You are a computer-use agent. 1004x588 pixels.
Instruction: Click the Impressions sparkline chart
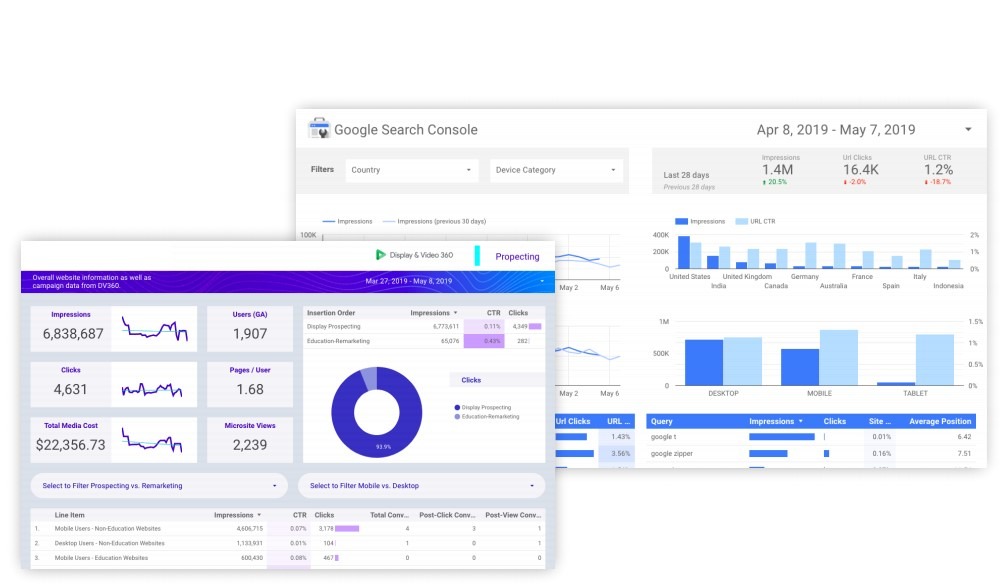[154, 329]
